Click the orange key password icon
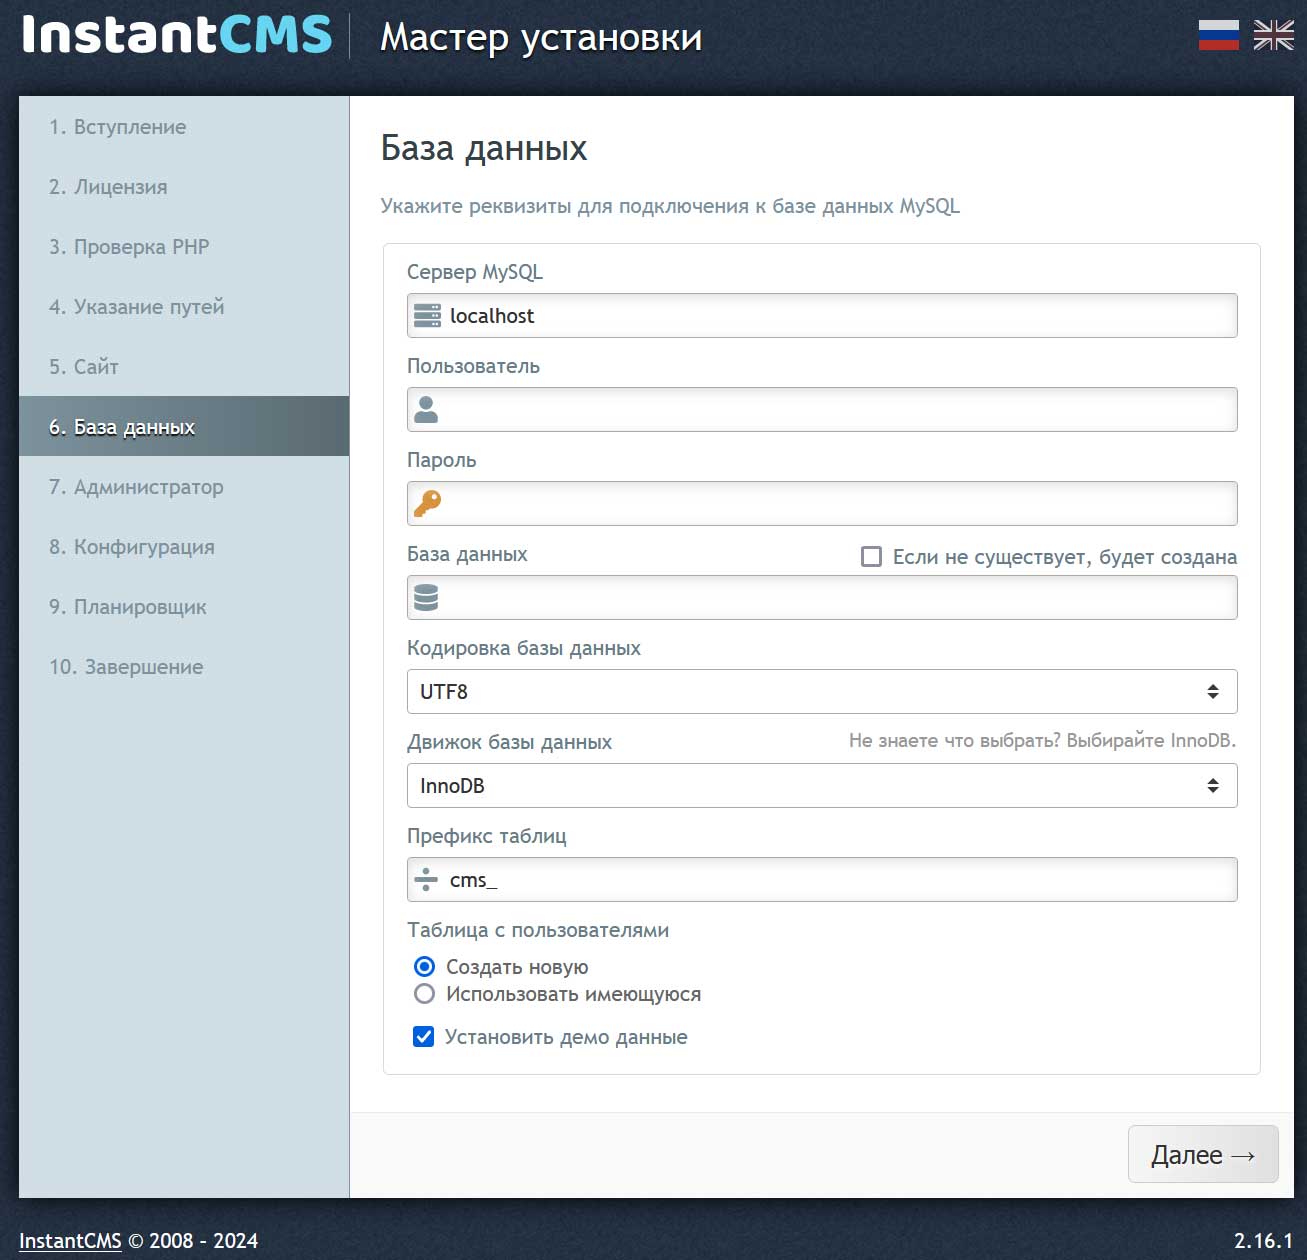Image resolution: width=1307 pixels, height=1260 pixels. tap(428, 503)
